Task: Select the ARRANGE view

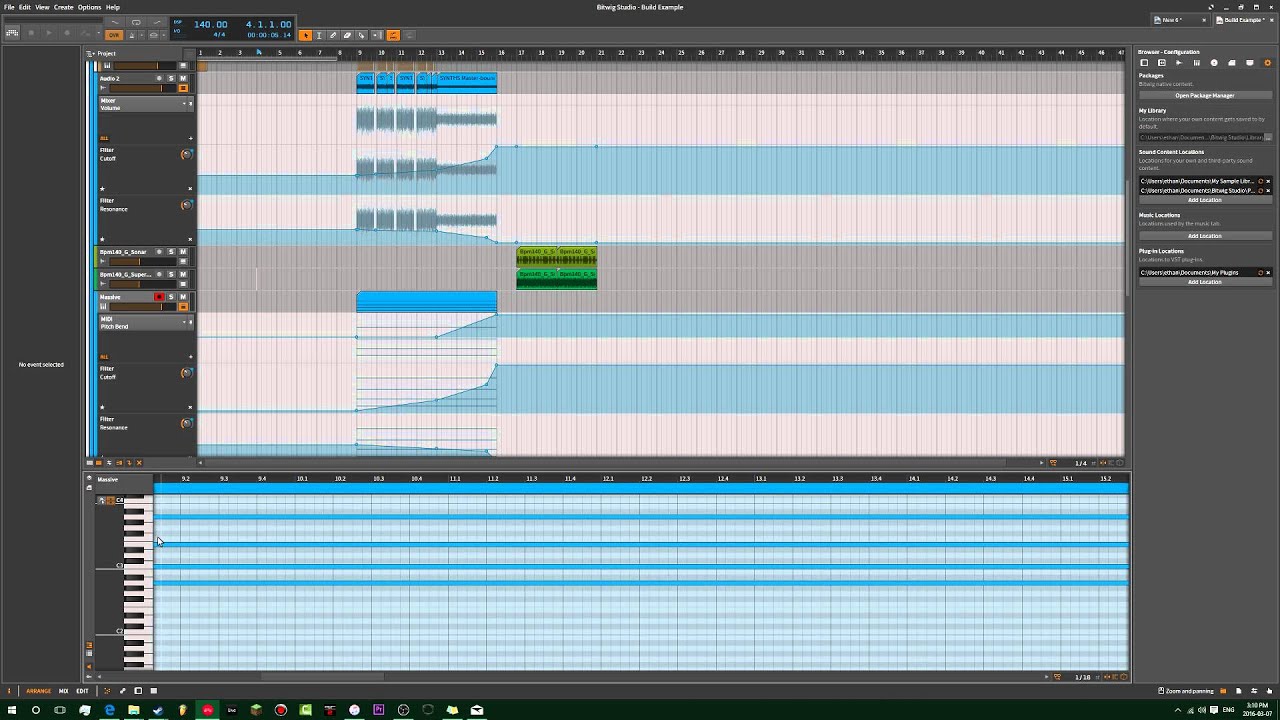Action: click(38, 691)
